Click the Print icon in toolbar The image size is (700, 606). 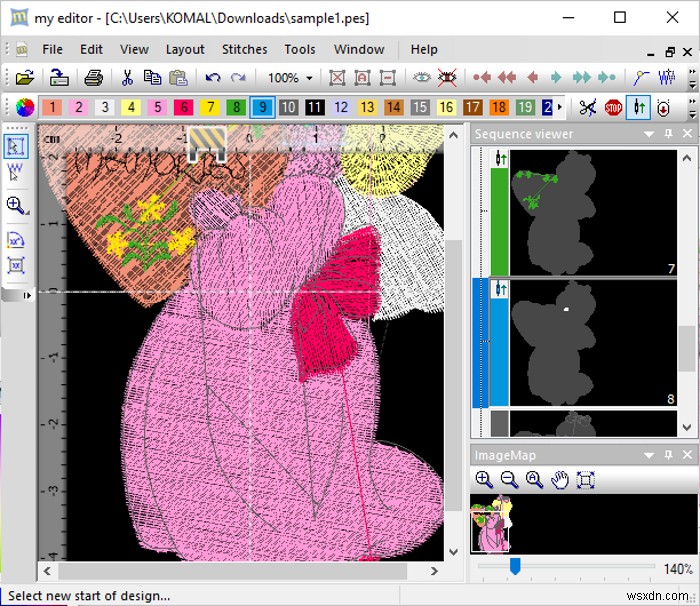coord(93,77)
